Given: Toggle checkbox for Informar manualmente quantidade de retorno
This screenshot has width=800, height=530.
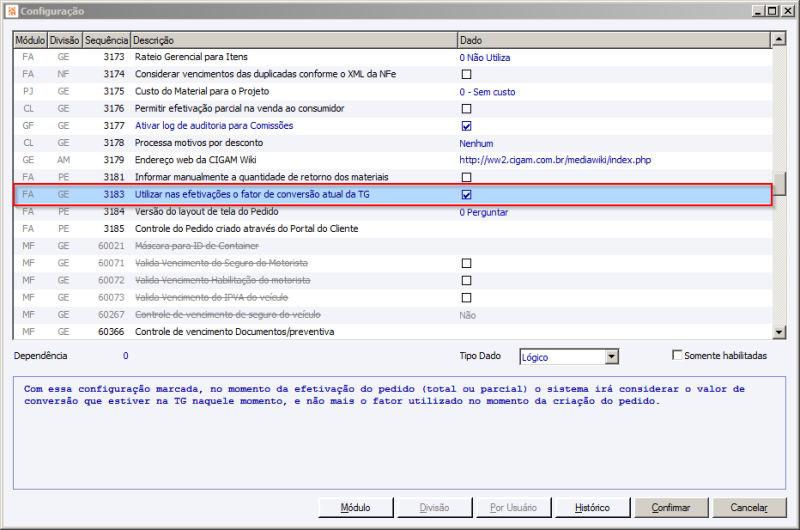Looking at the screenshot, I should pos(466,178).
